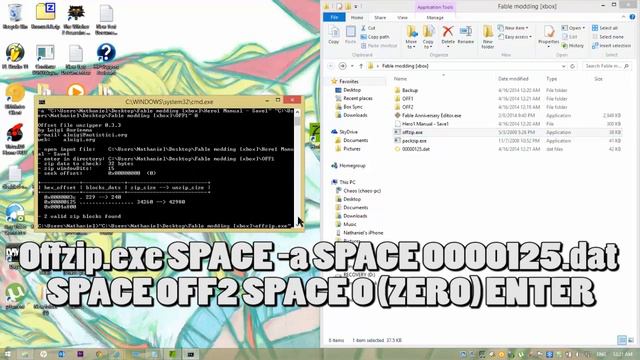Switch Explorer to Details view icon
This screenshot has width=640, height=360.
pyautogui.click(x=622, y=340)
